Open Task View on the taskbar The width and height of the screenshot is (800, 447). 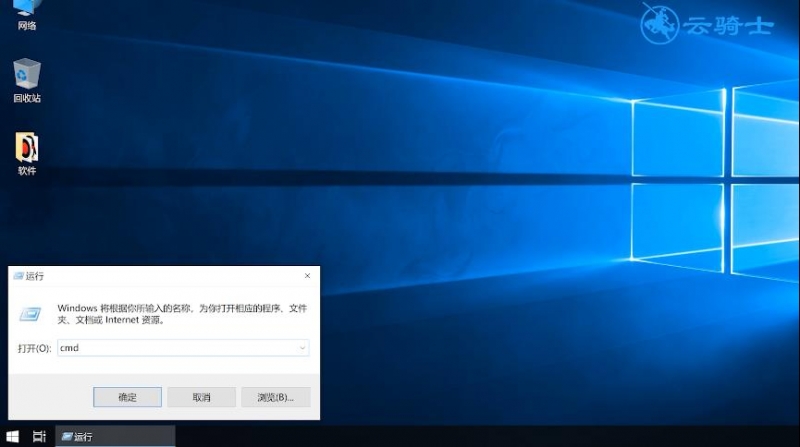[x=39, y=436]
